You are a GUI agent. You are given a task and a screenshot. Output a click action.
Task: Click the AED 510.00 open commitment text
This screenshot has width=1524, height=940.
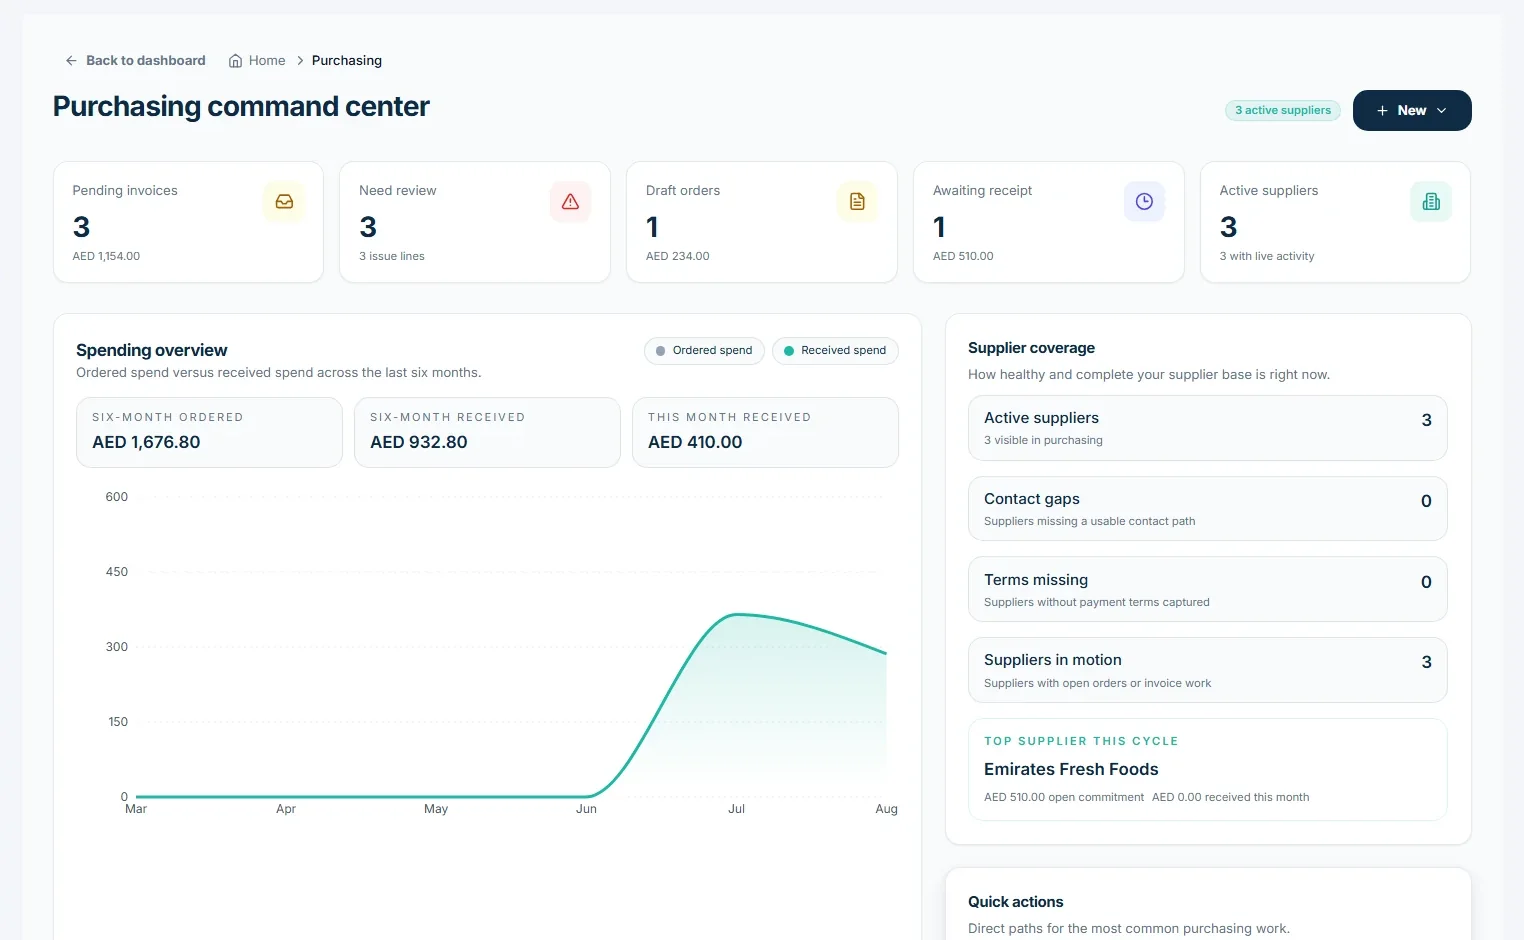[x=1064, y=797]
